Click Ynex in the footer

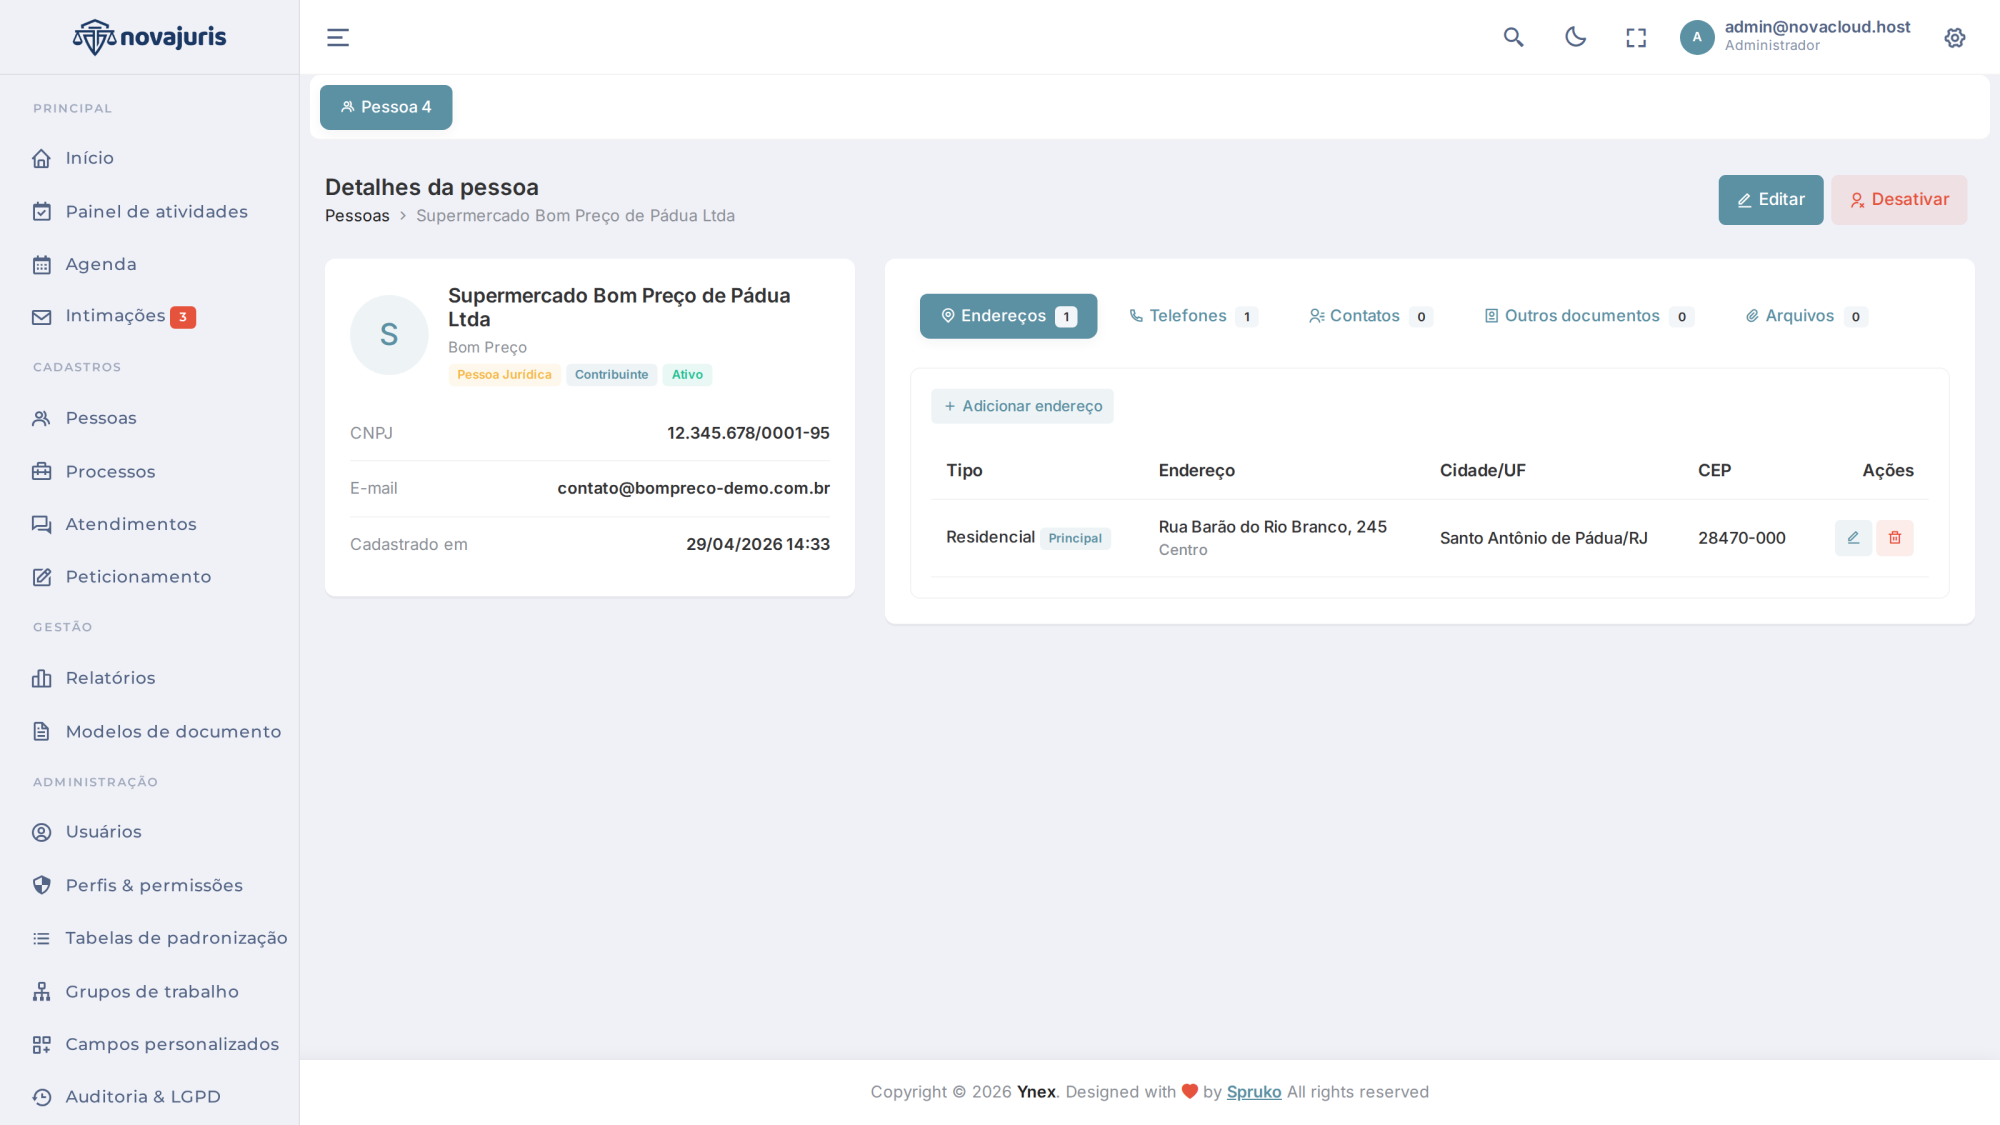[x=1036, y=1092]
